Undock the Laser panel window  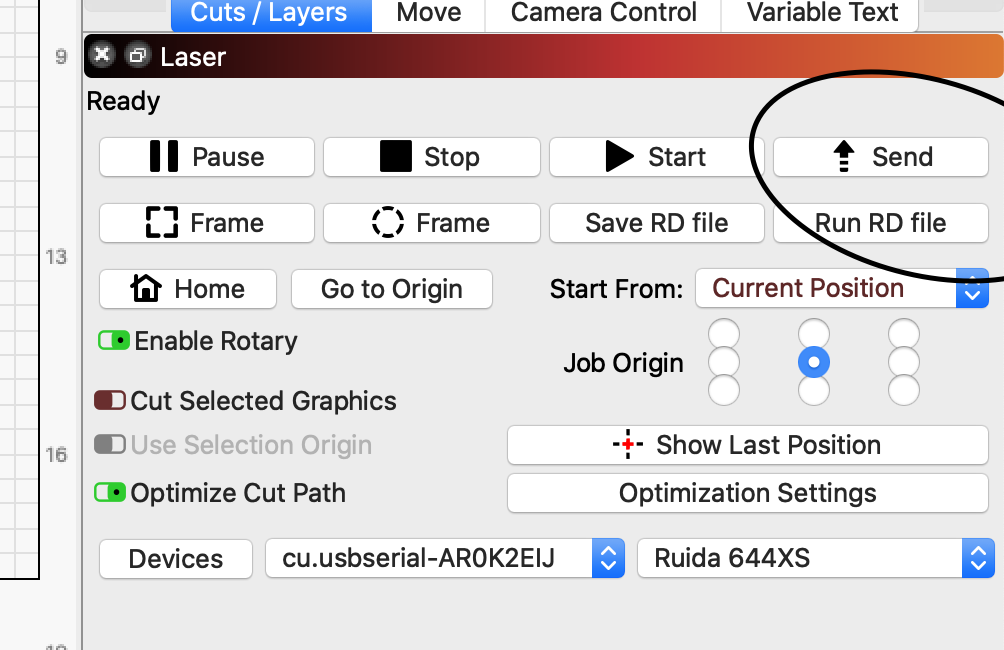[137, 56]
